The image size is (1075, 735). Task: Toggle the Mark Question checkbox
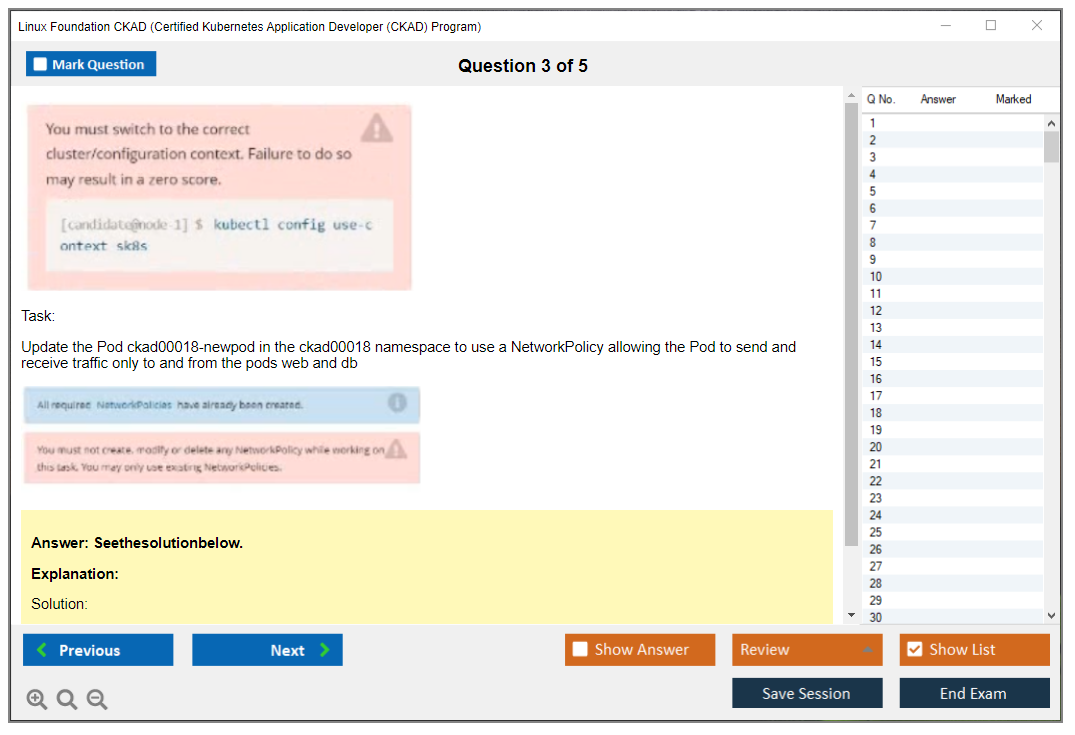tap(41, 65)
